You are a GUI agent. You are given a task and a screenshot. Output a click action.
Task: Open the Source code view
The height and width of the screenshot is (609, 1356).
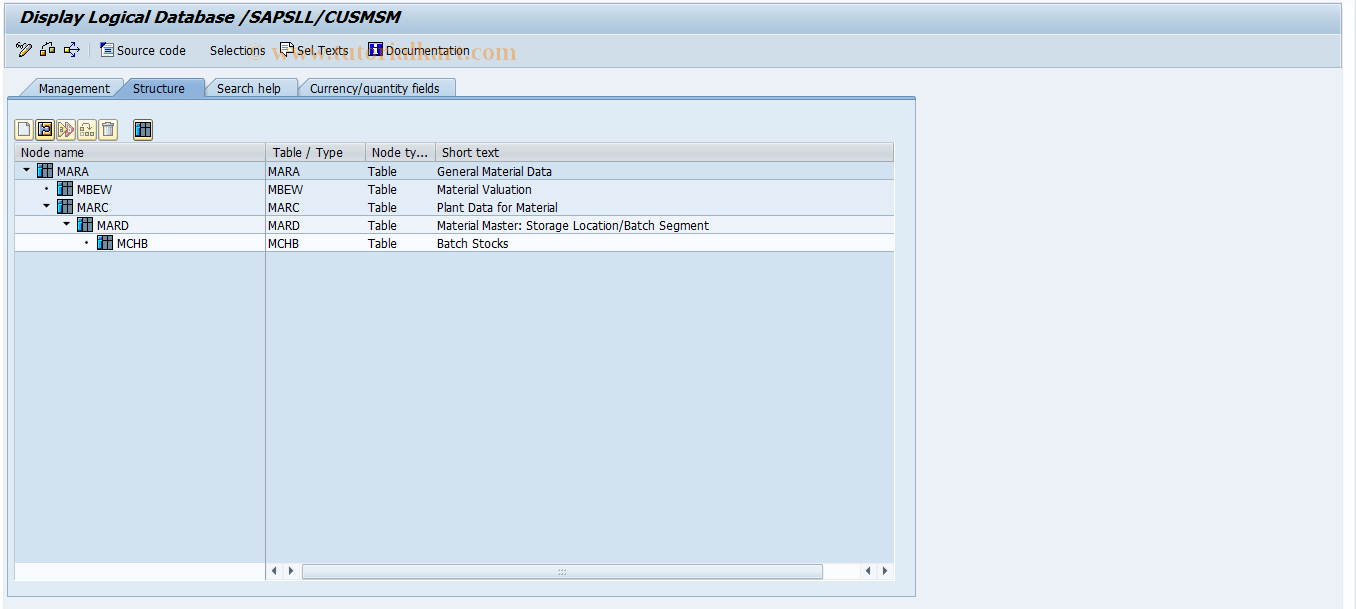coord(143,50)
